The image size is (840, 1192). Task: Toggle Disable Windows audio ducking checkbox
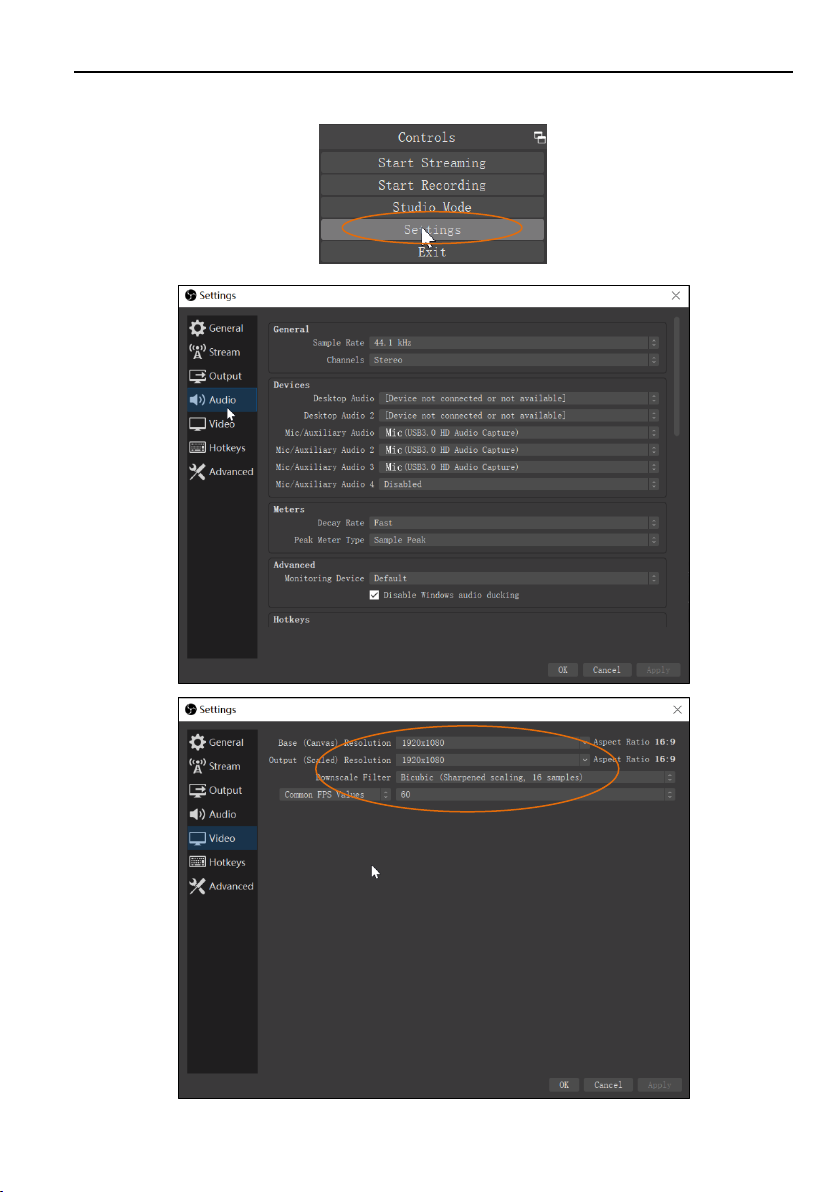pos(374,595)
